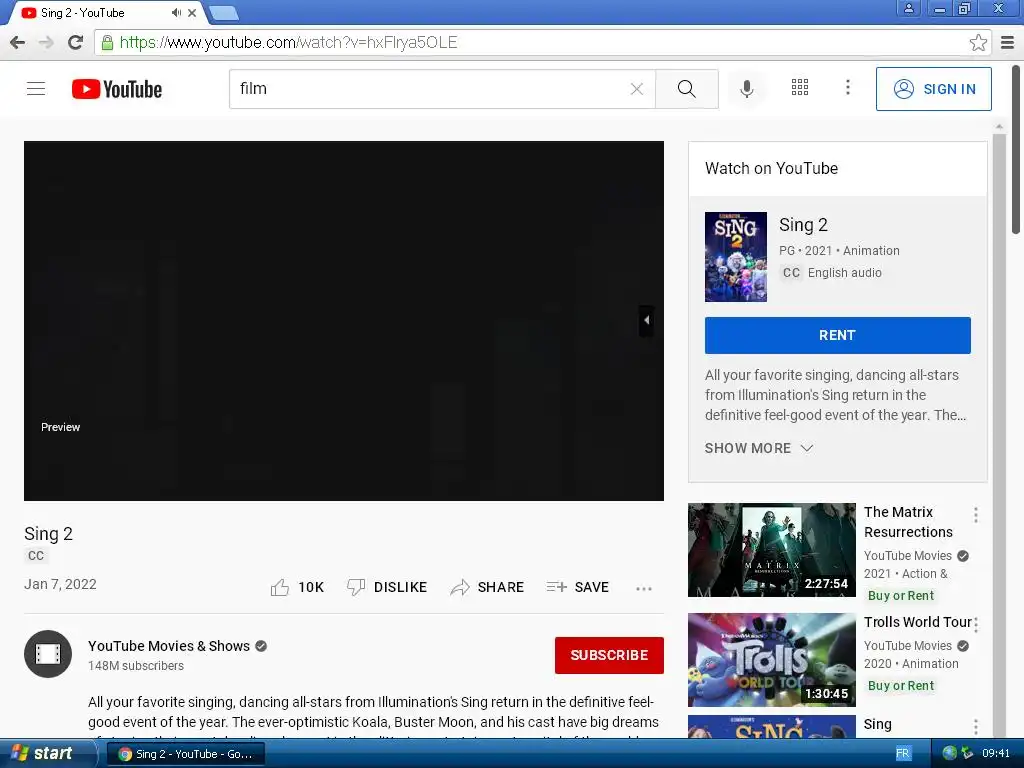Like the Sing 2 video
The image size is (1024, 768).
coord(297,587)
